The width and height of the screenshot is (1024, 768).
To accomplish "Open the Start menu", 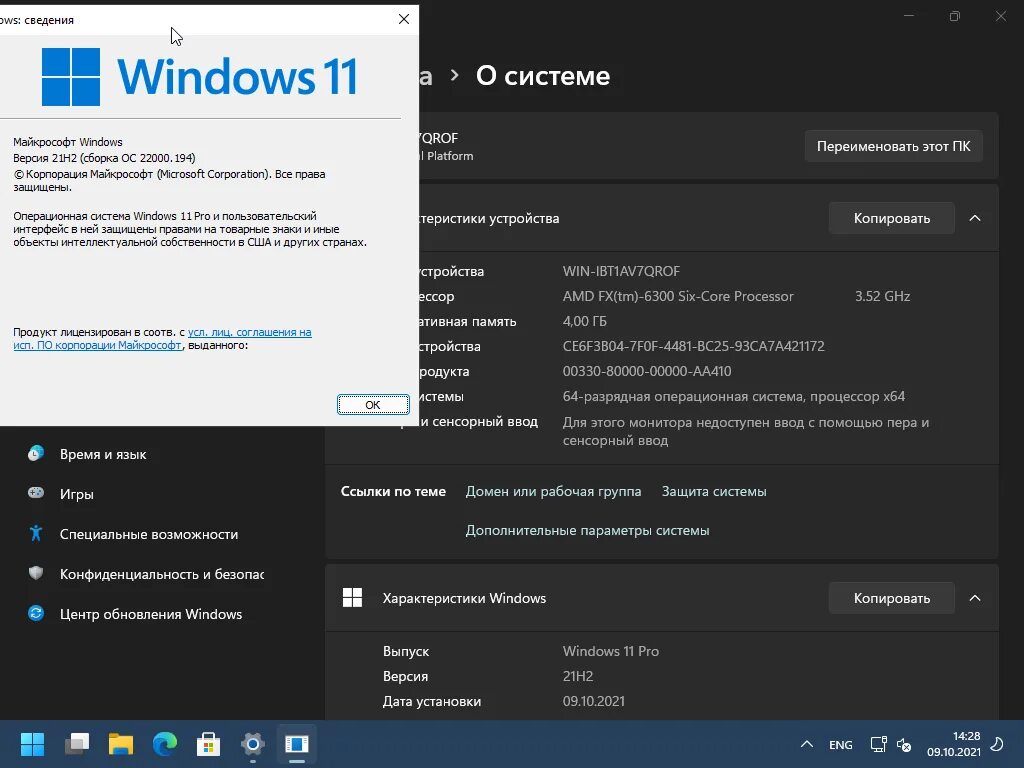I will (x=32, y=744).
